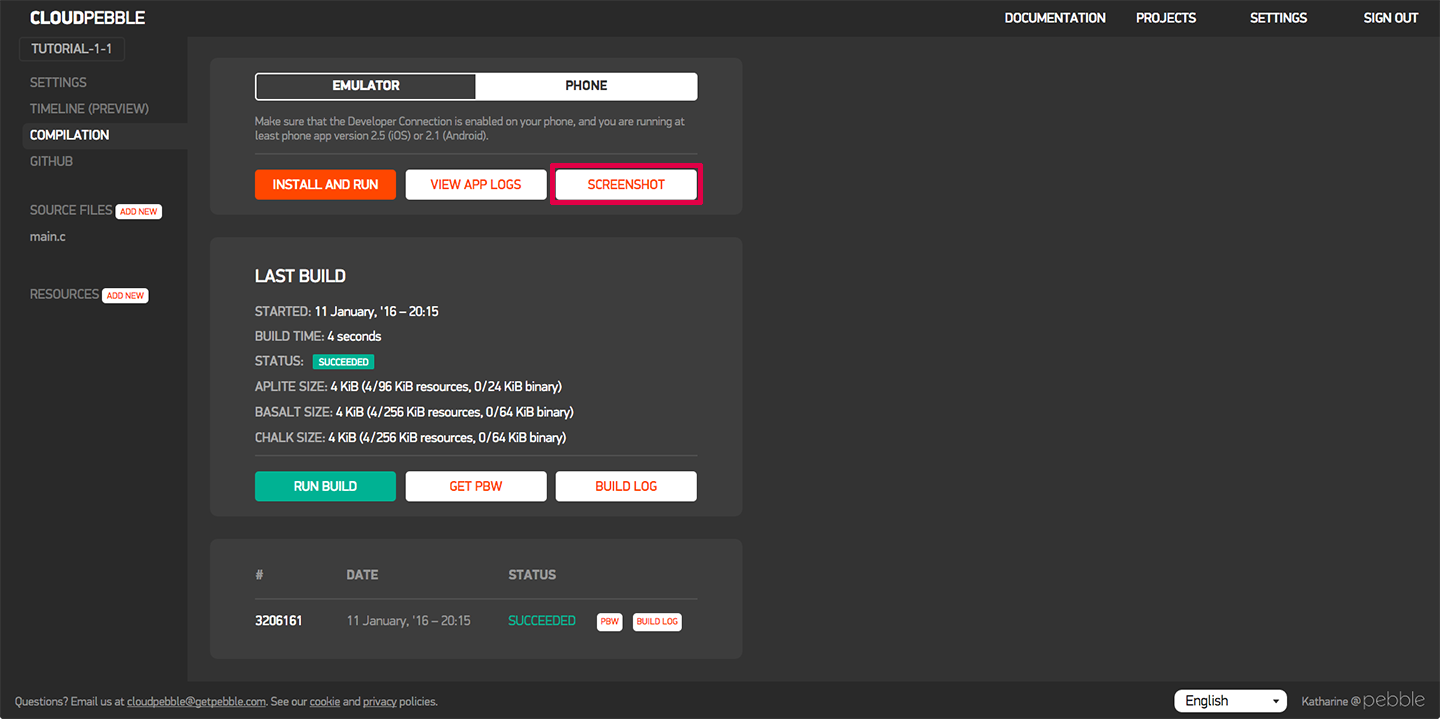
Task: Take a Screenshot of the app
Action: coord(626,185)
